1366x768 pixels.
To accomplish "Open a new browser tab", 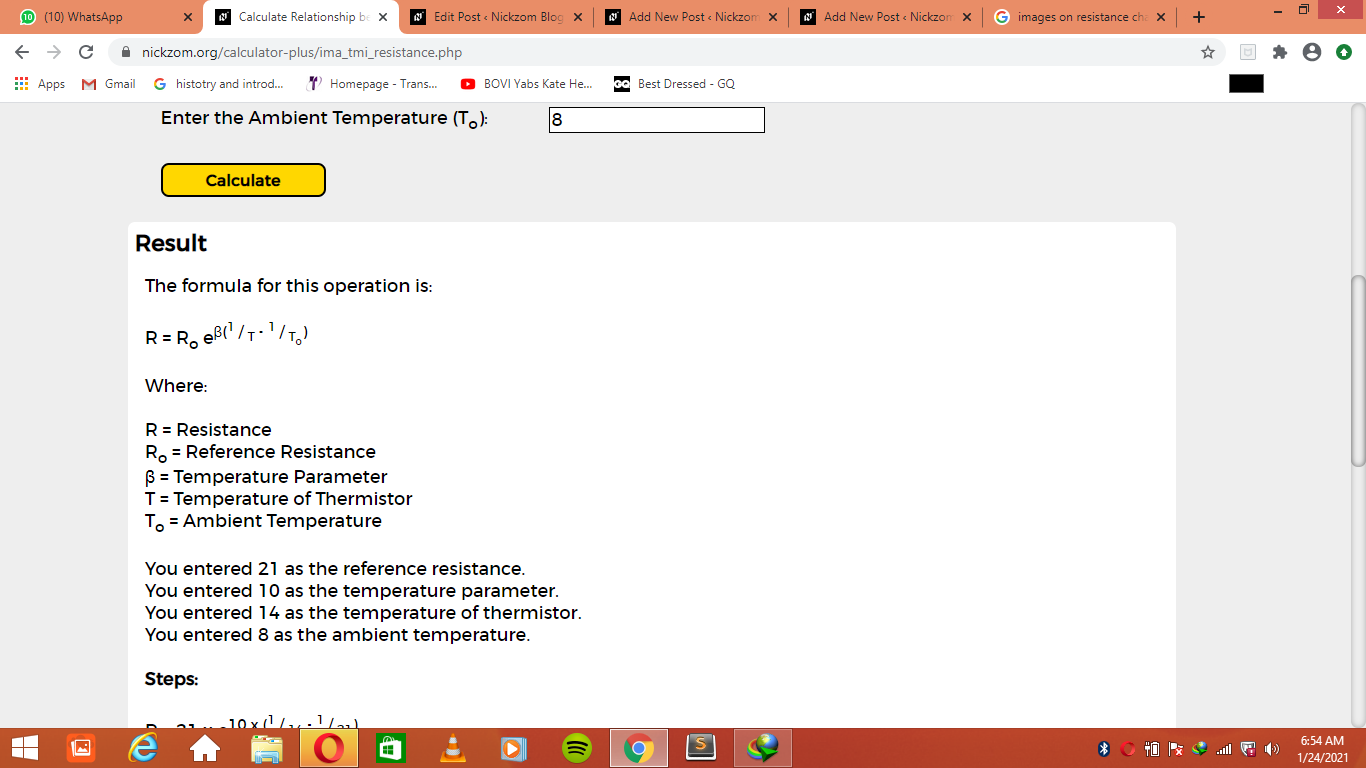I will click(x=1199, y=17).
